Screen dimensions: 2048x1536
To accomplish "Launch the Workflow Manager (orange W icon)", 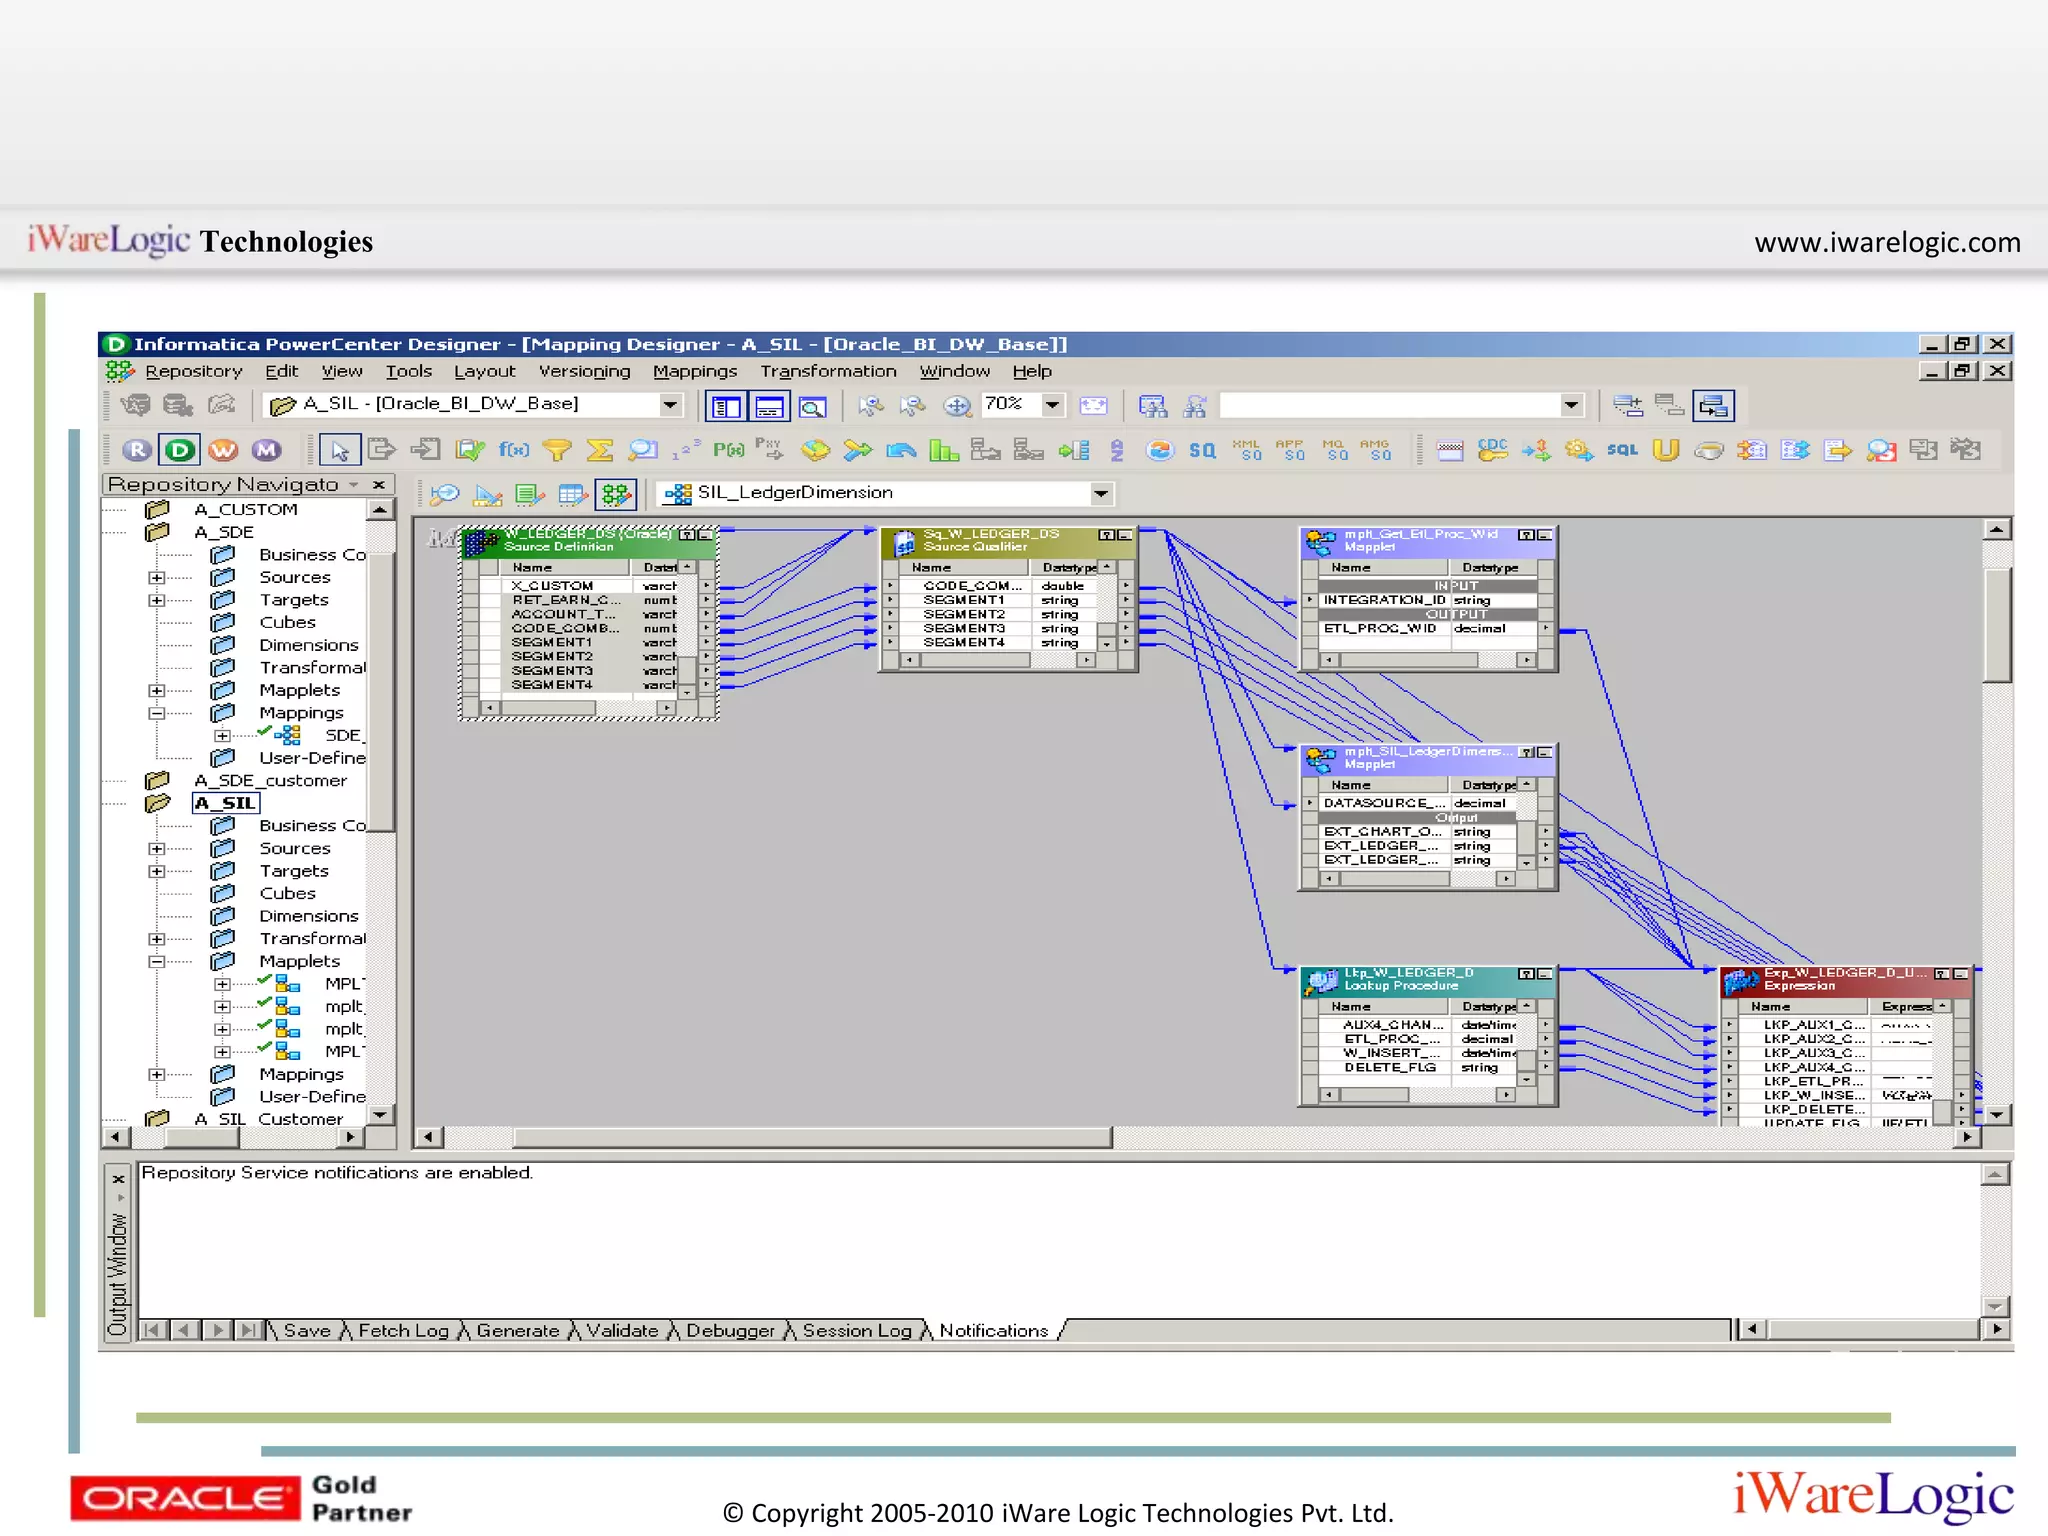I will [x=223, y=450].
